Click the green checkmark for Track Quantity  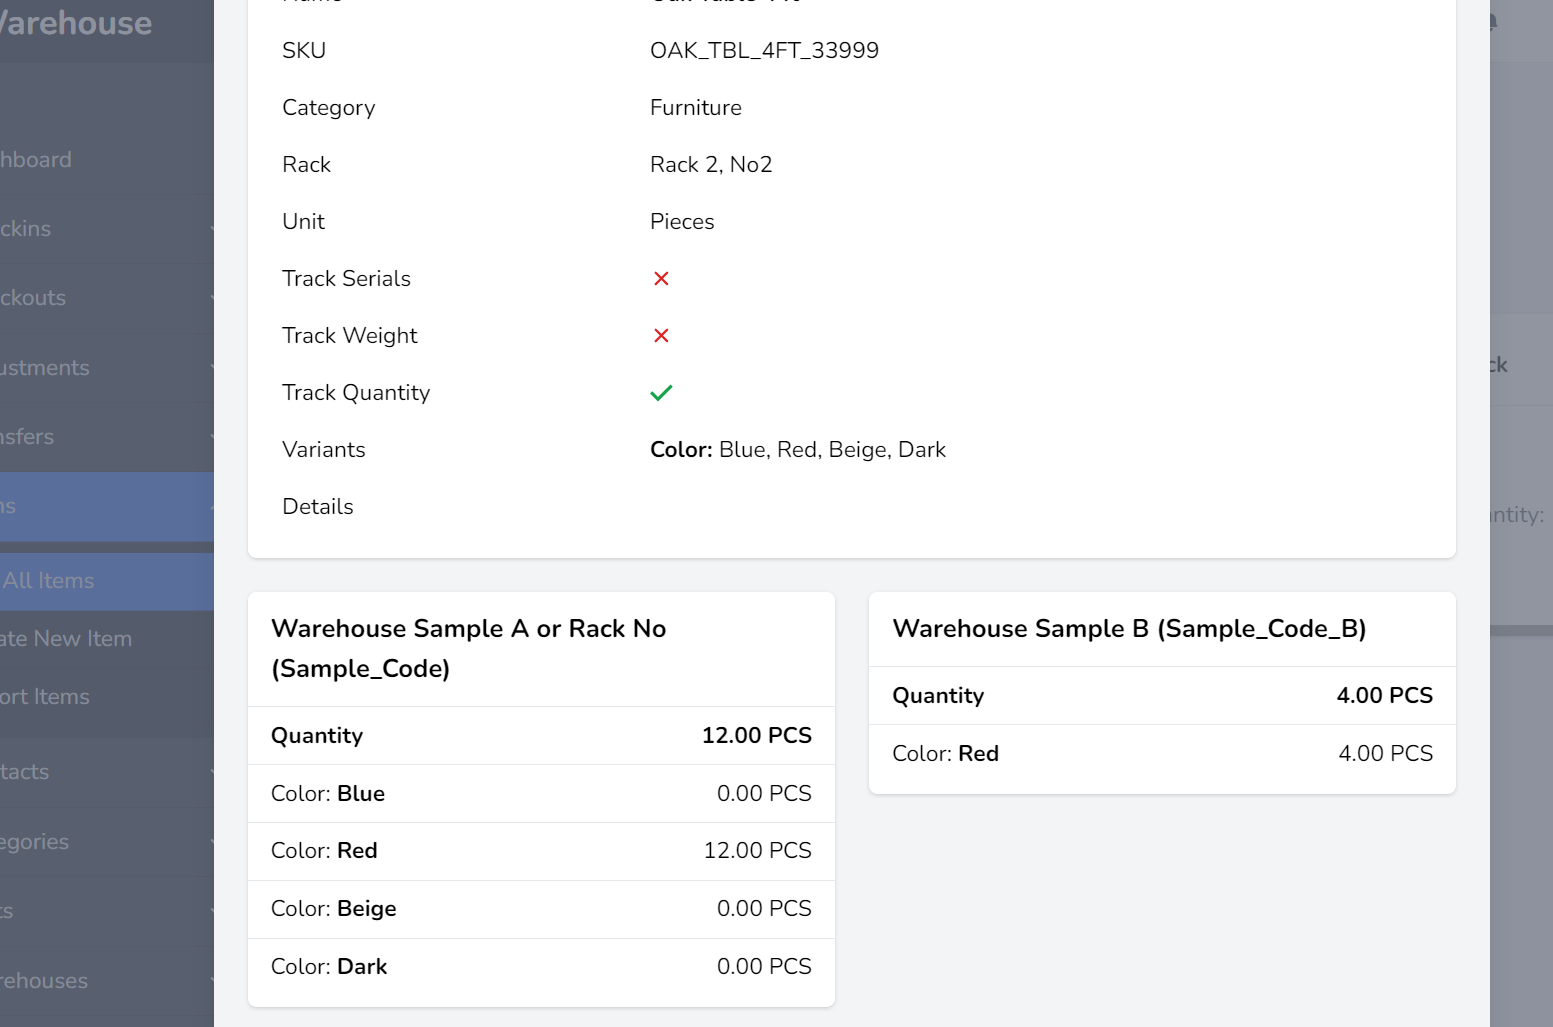[661, 393]
